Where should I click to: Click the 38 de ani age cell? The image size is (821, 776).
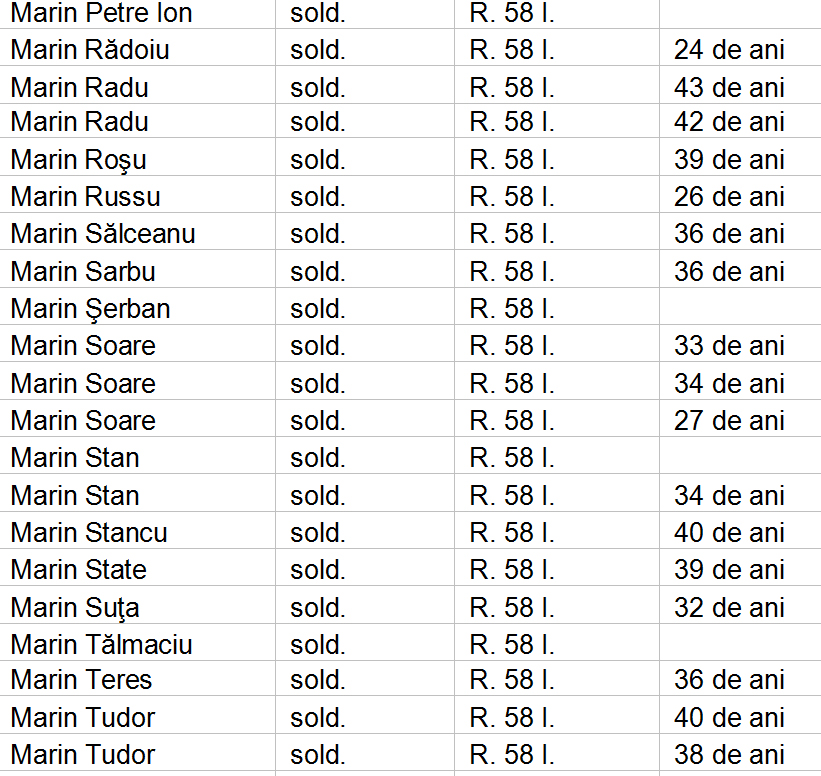click(729, 755)
